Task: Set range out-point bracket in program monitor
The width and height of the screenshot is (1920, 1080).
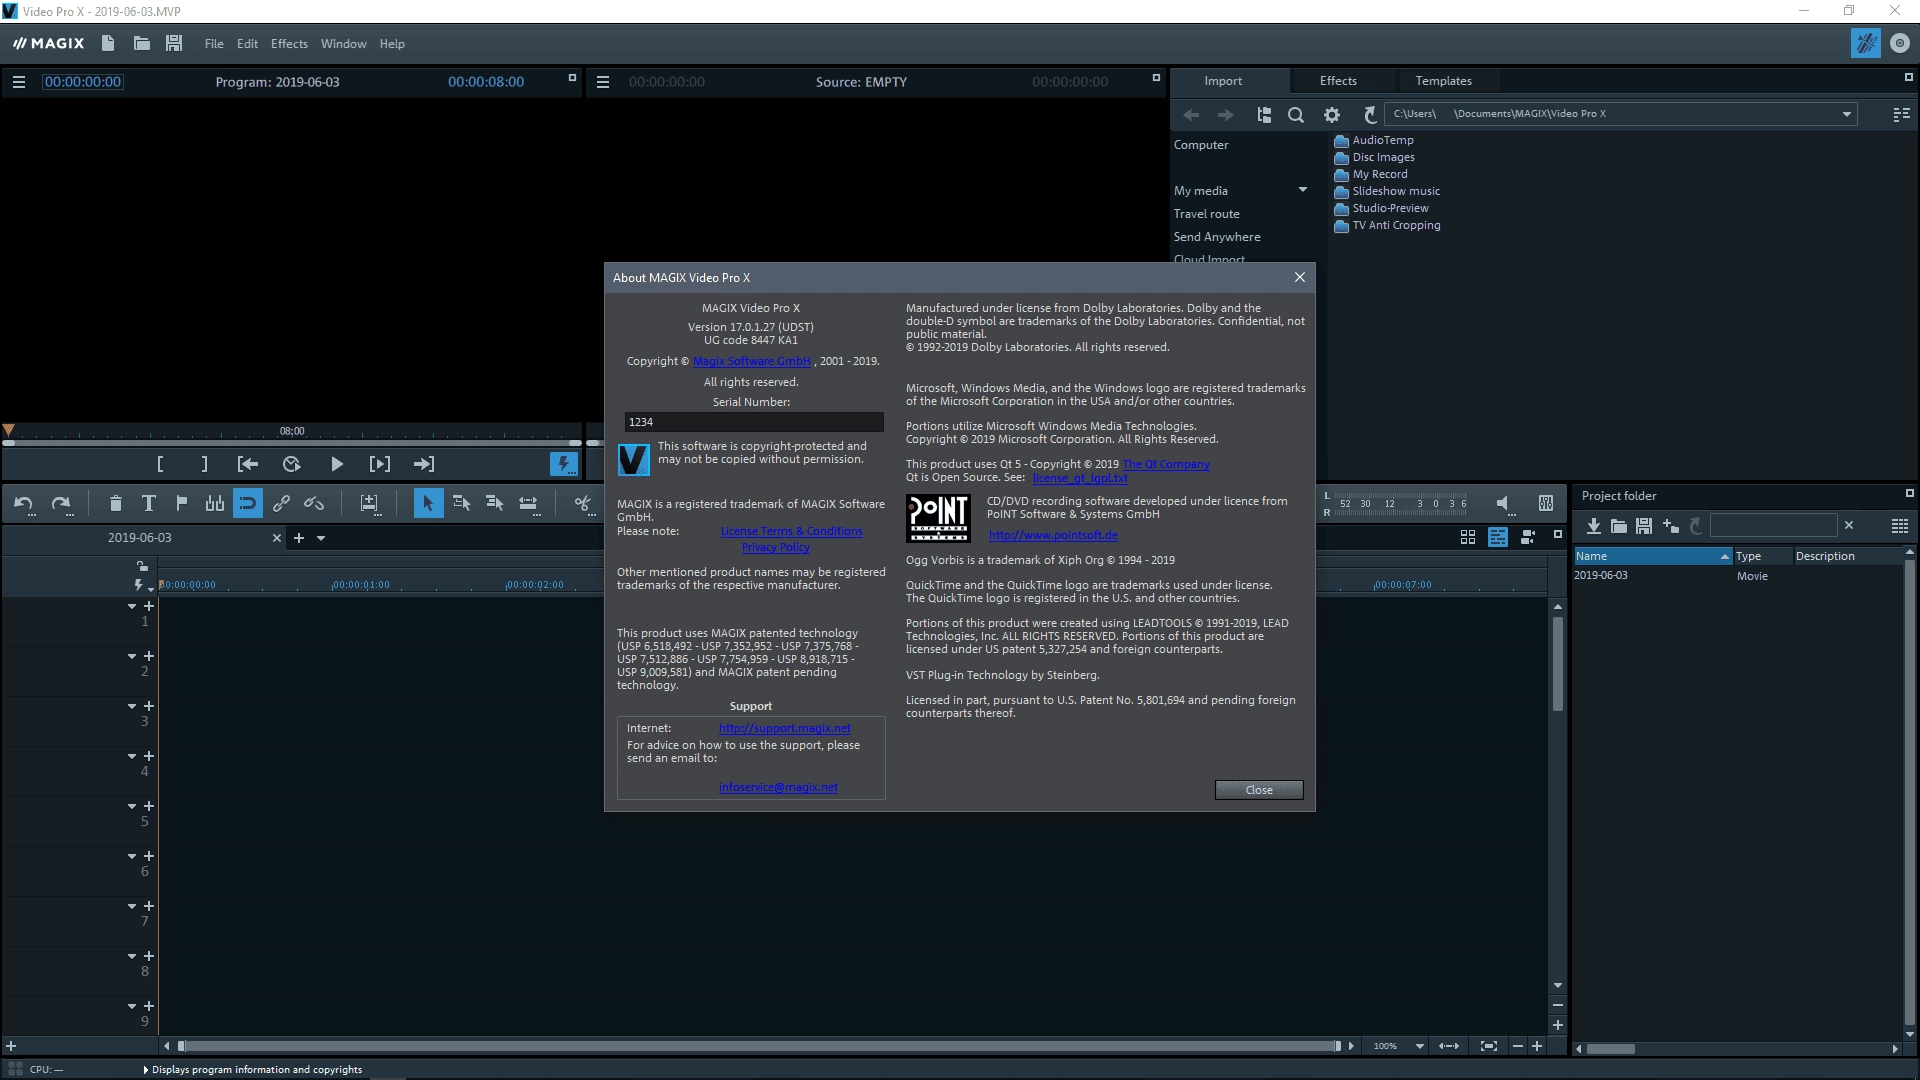Action: tap(204, 464)
